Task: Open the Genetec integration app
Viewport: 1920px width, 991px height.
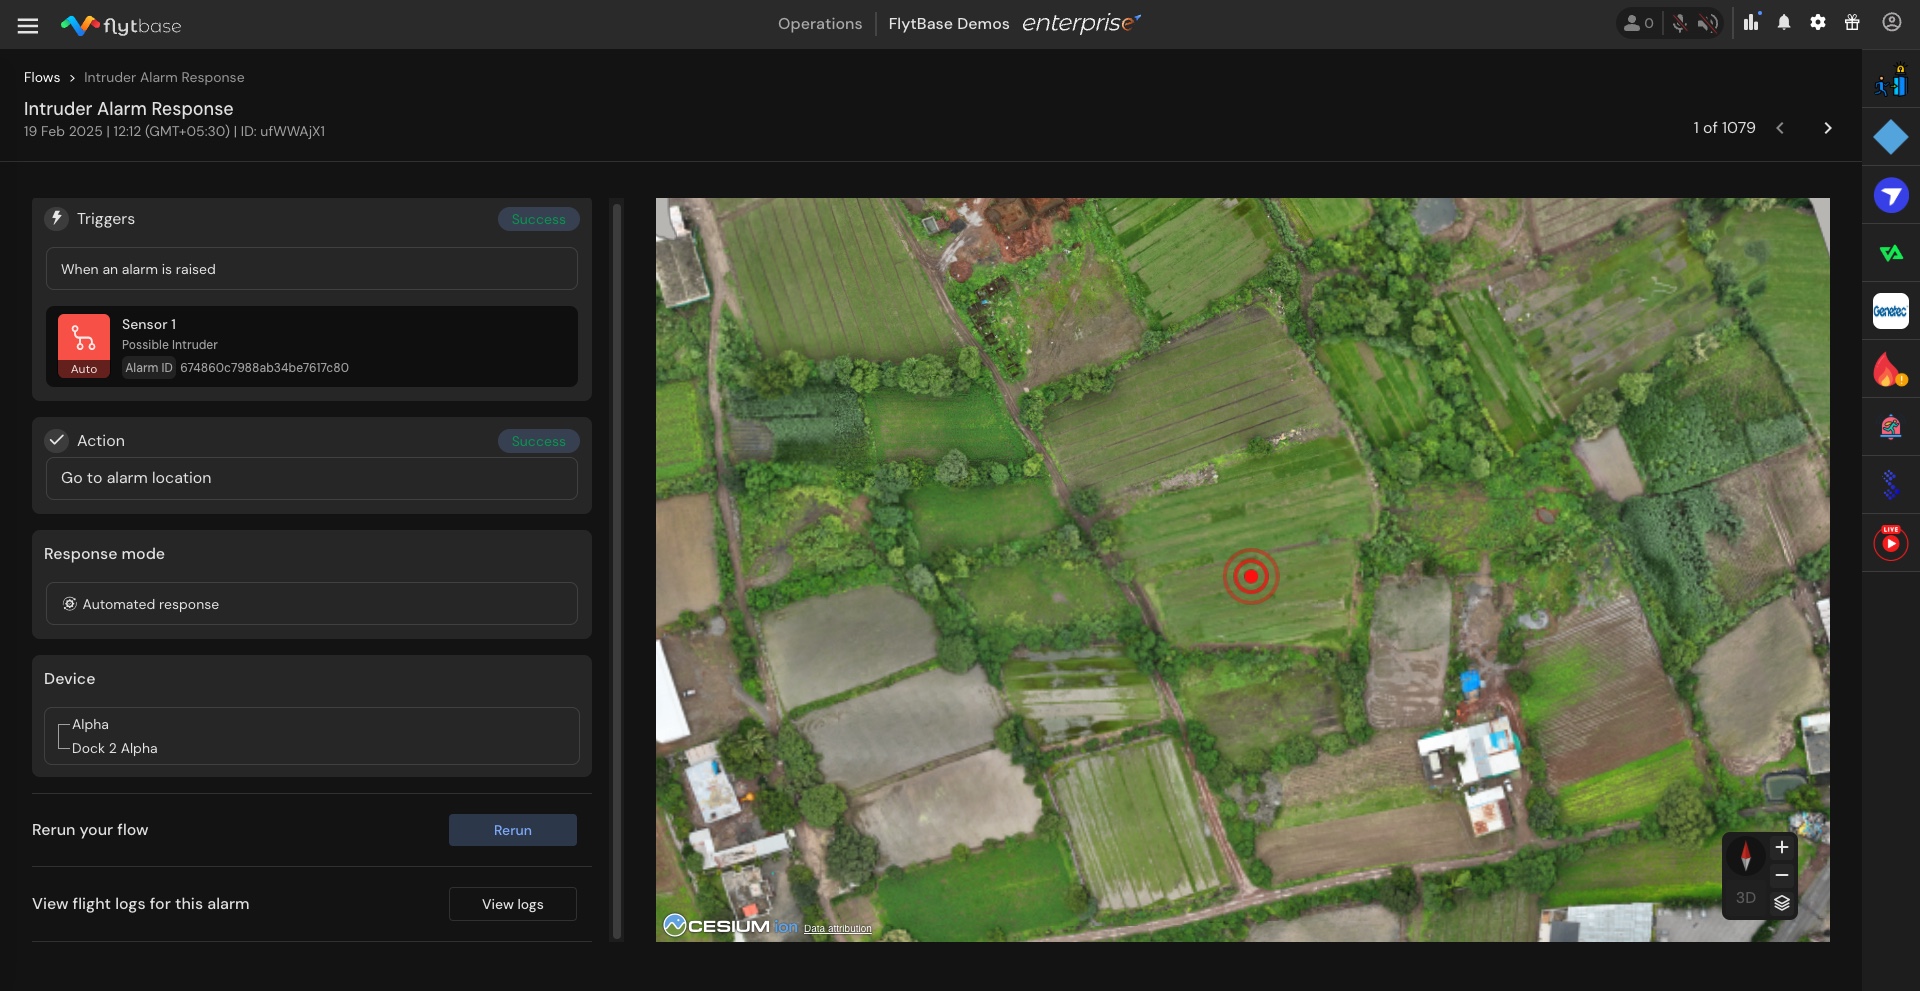Action: (x=1890, y=311)
